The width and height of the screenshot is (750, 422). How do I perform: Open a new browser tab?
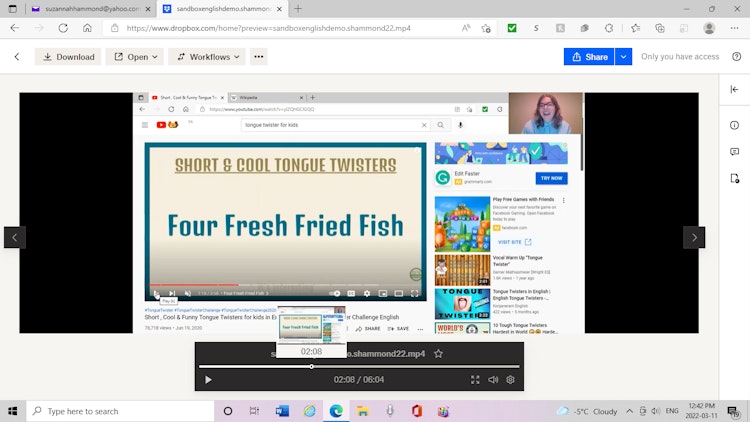pyautogui.click(x=298, y=8)
